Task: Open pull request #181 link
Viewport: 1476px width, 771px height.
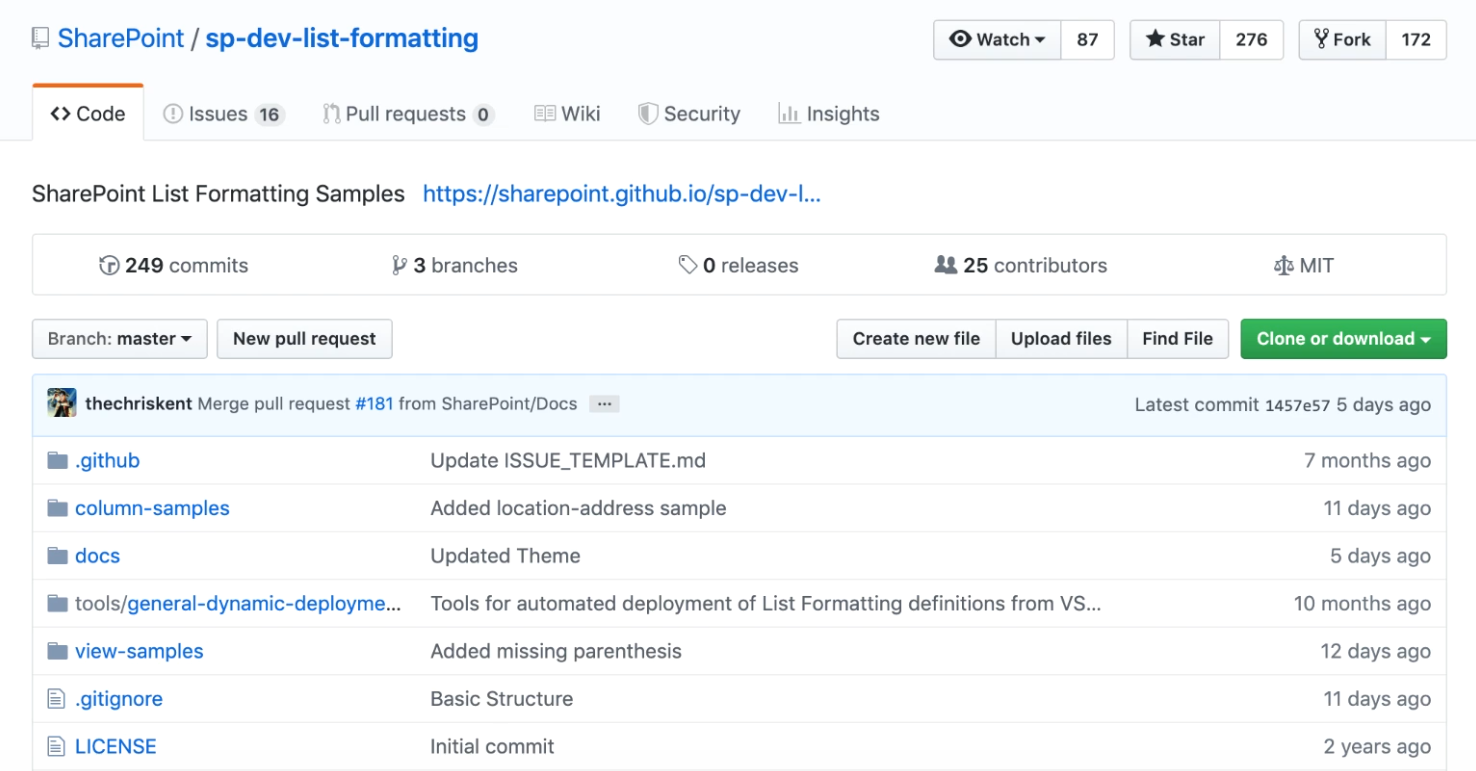Action: pos(374,404)
